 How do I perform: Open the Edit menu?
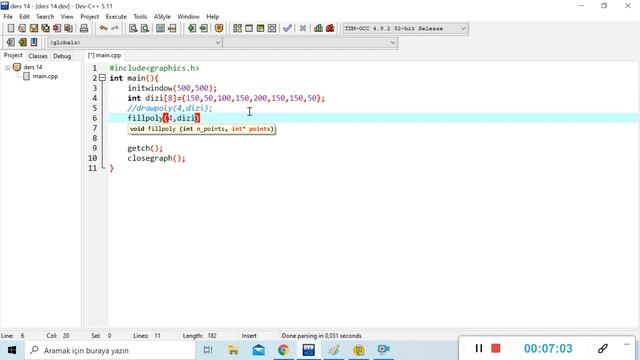[x=24, y=17]
